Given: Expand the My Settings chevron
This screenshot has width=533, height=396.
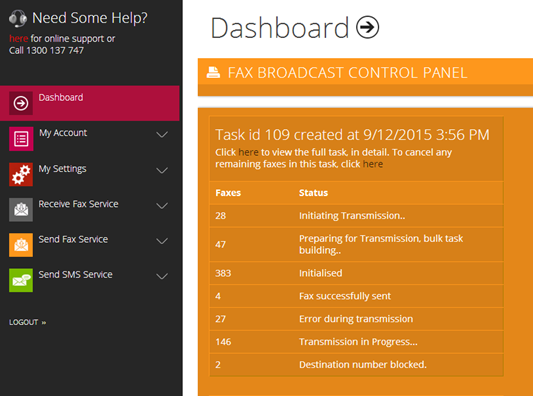Looking at the screenshot, I should pos(162,170).
